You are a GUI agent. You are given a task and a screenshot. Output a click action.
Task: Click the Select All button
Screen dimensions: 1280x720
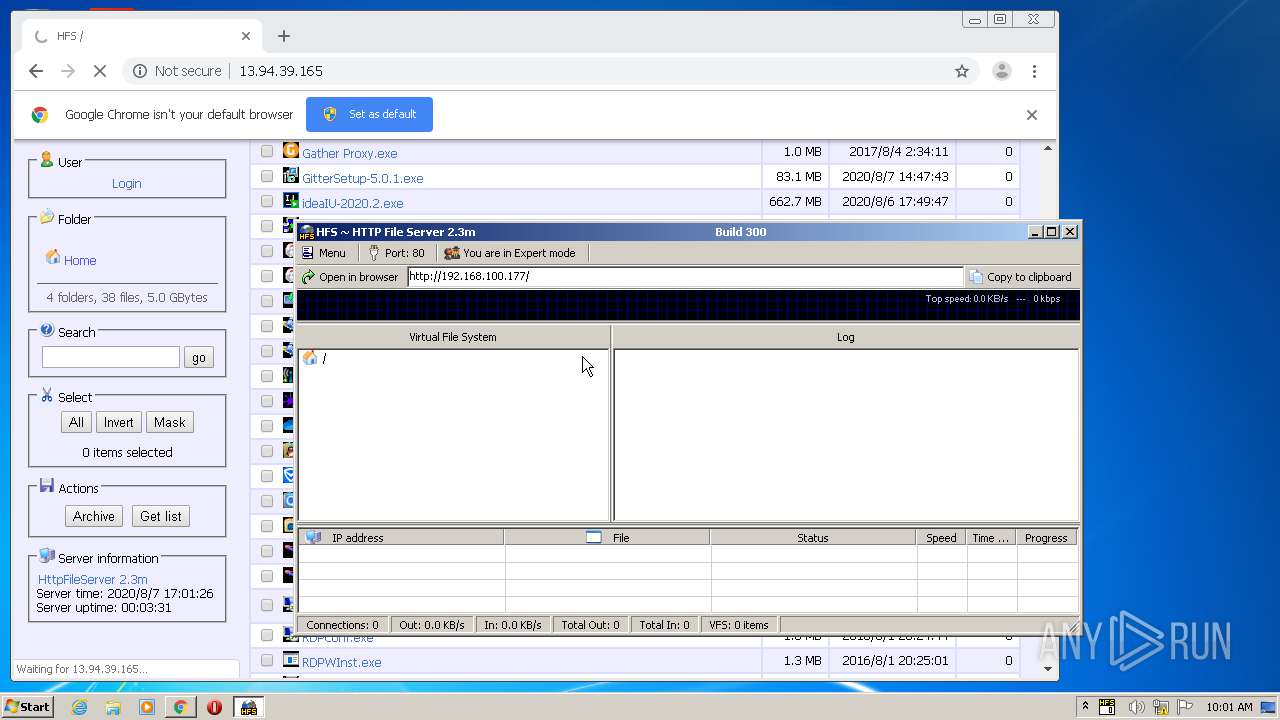point(76,422)
